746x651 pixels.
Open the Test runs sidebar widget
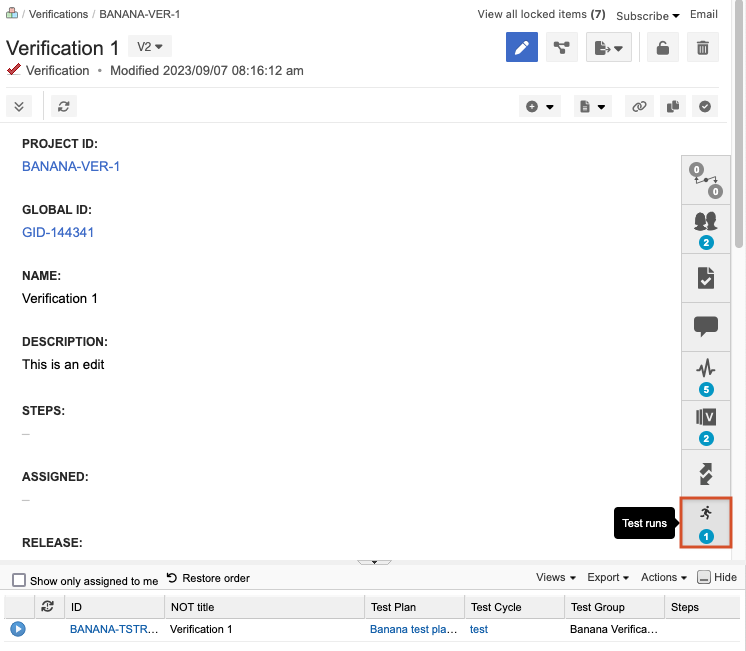tap(706, 521)
